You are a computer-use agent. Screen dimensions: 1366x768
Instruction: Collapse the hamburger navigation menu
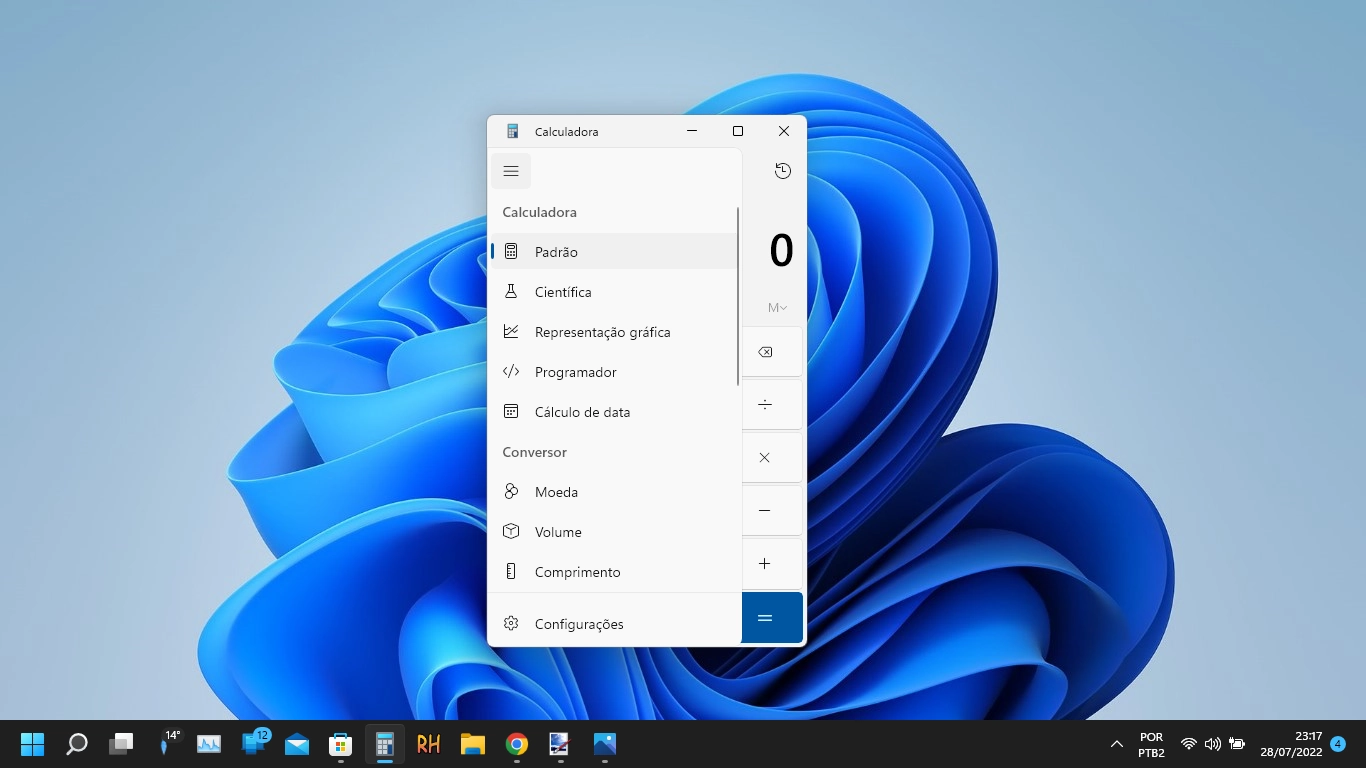click(511, 171)
